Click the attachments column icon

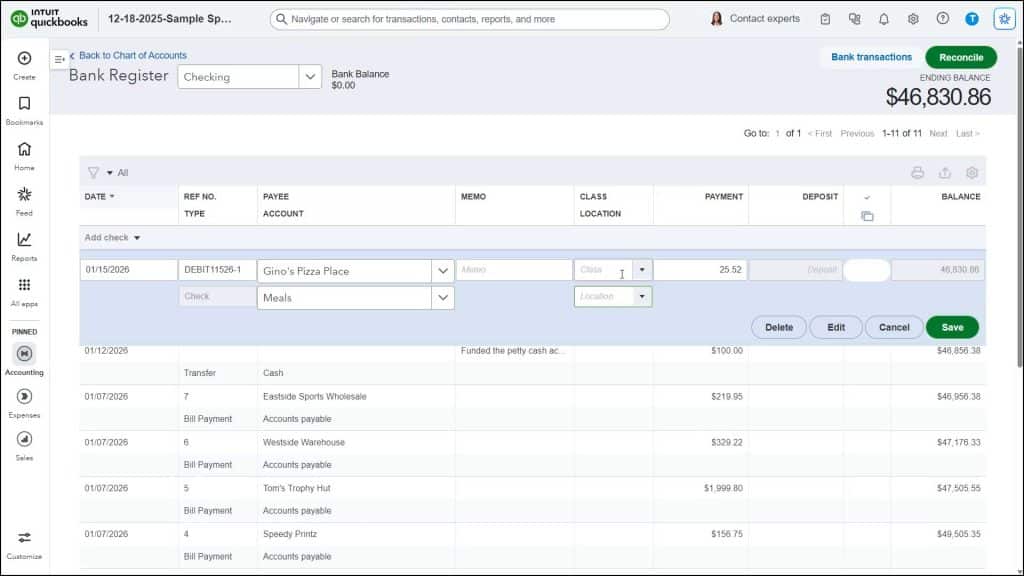(867, 216)
